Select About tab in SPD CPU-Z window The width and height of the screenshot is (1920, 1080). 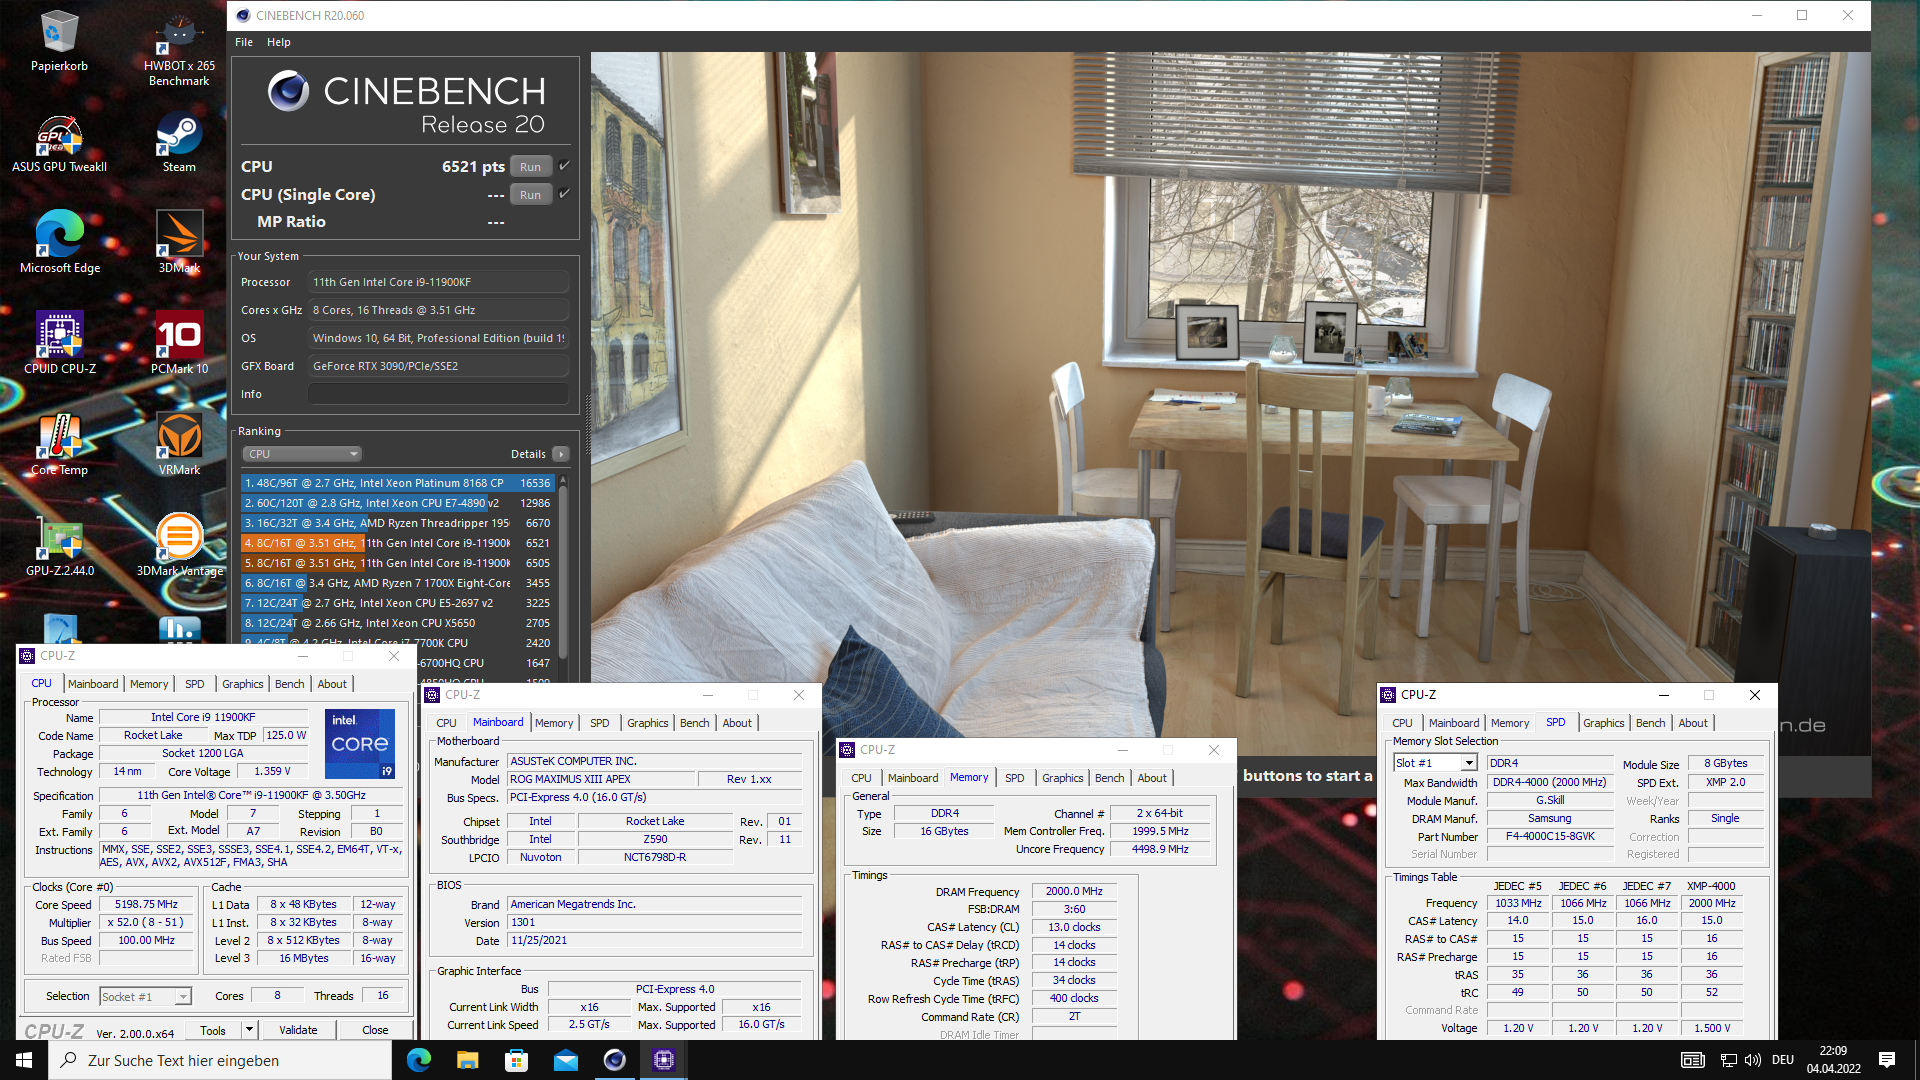[x=1693, y=723]
